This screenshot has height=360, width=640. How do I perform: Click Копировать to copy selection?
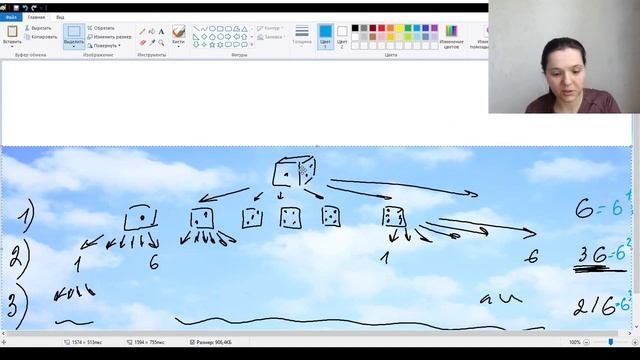coord(41,37)
